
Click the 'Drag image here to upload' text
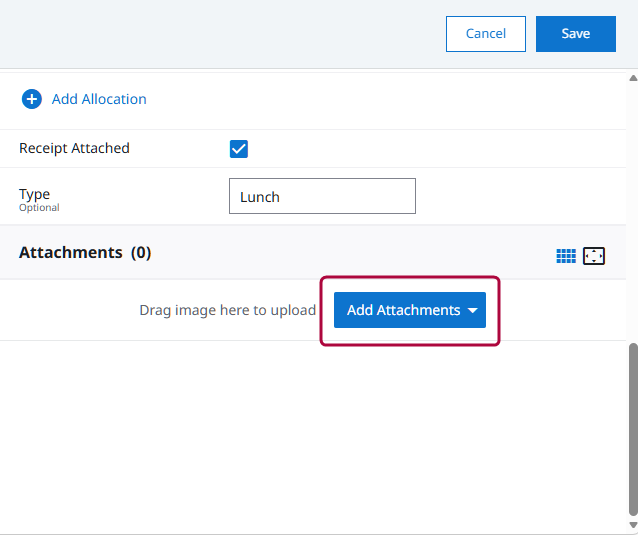[x=227, y=310]
